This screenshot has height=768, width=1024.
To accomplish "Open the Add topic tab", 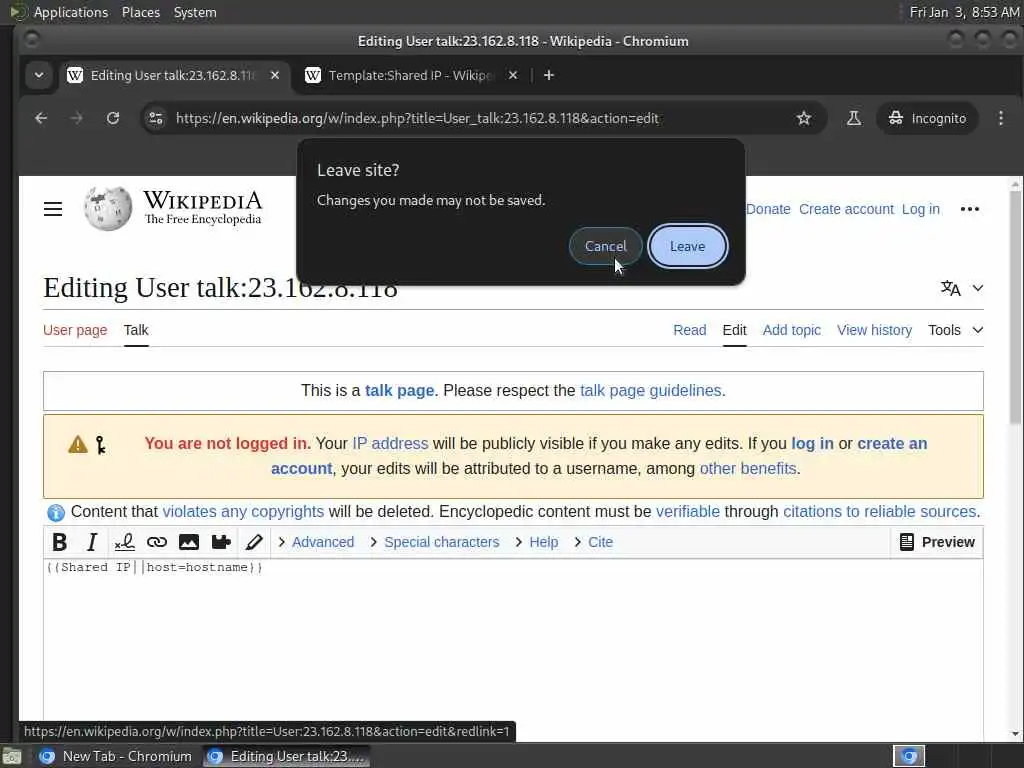I will (x=792, y=330).
